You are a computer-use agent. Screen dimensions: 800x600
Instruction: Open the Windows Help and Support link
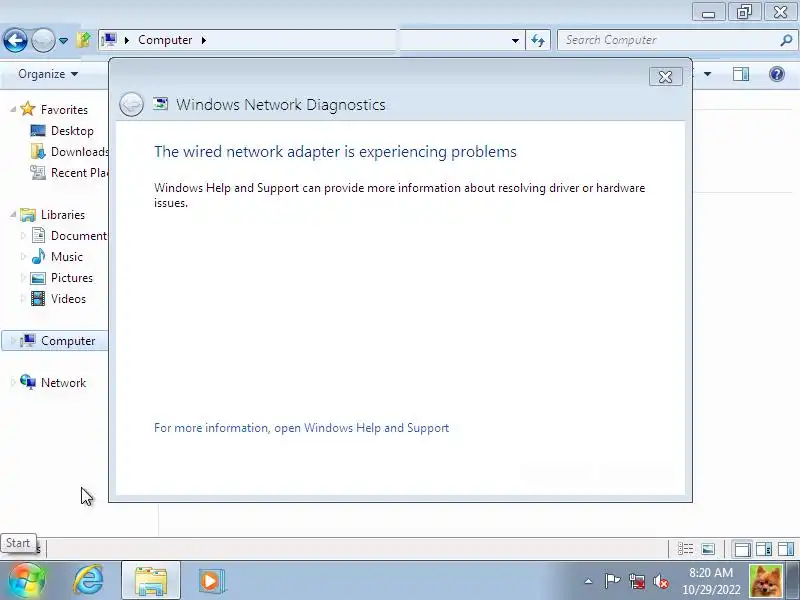click(301, 428)
